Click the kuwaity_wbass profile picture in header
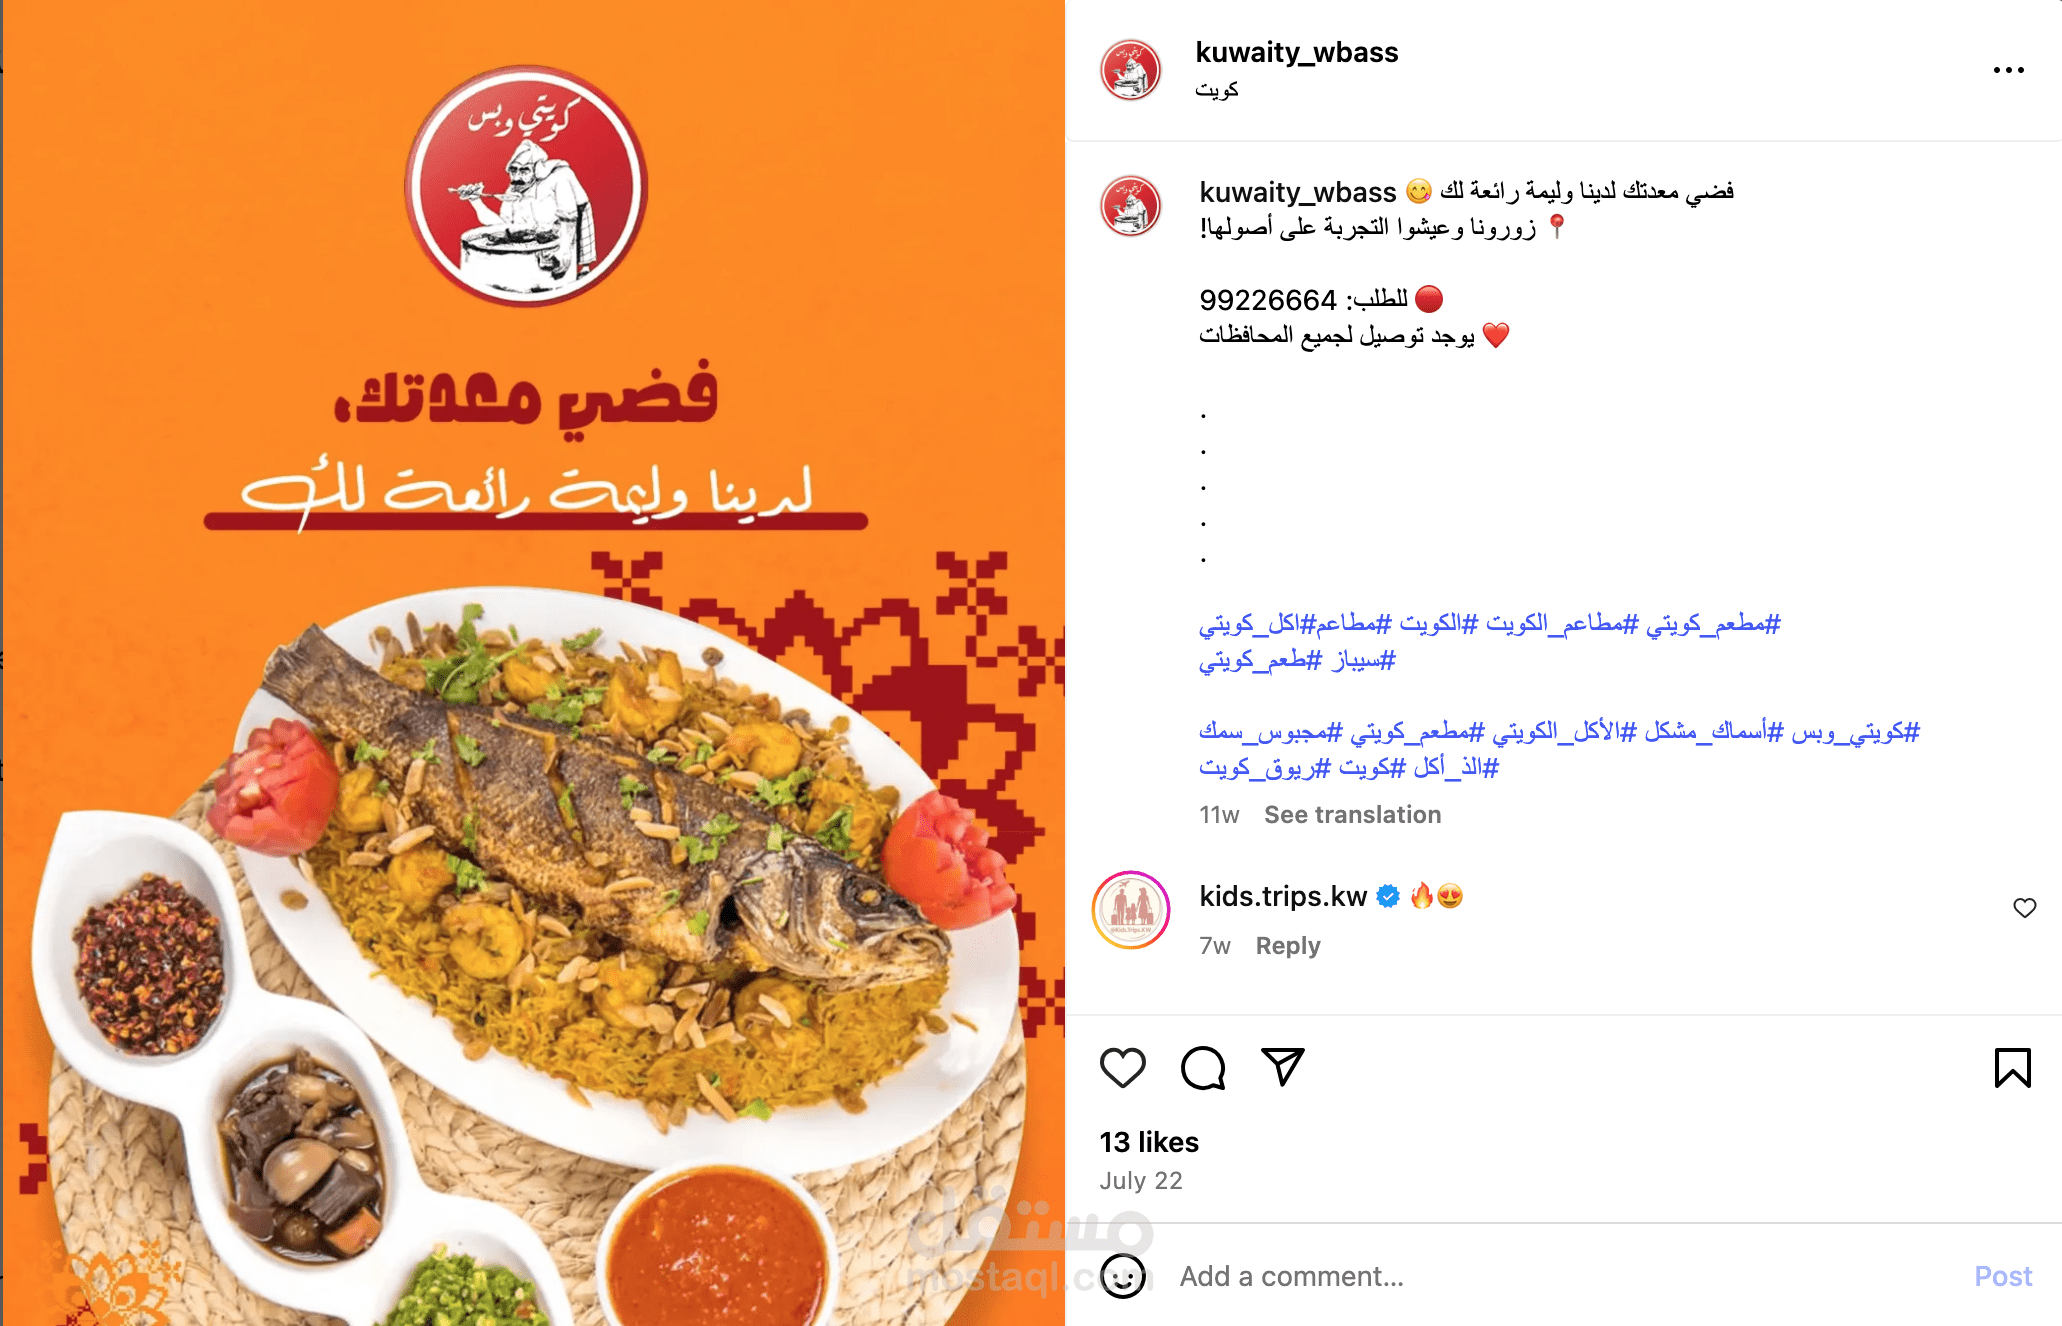 (x=1131, y=70)
